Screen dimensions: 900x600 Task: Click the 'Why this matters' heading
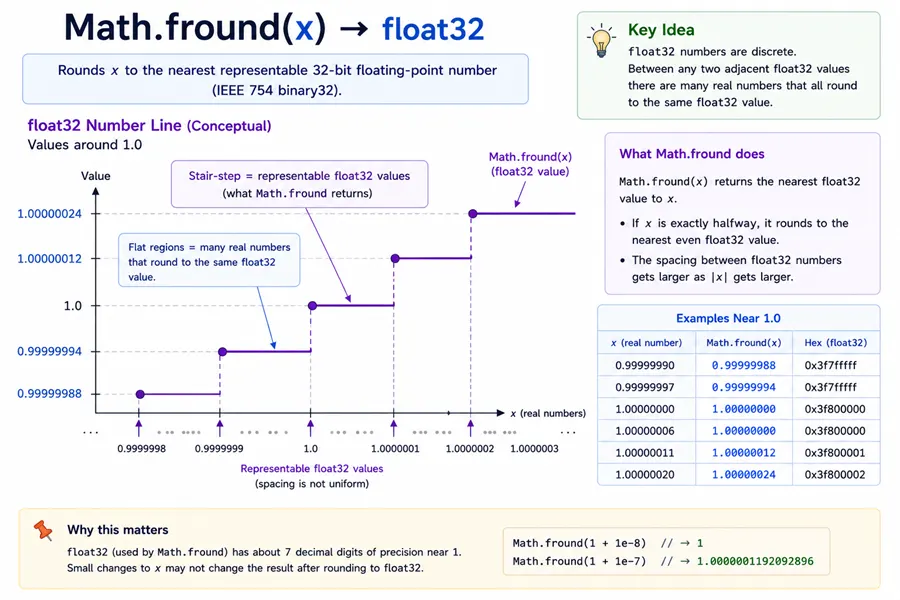tap(118, 529)
